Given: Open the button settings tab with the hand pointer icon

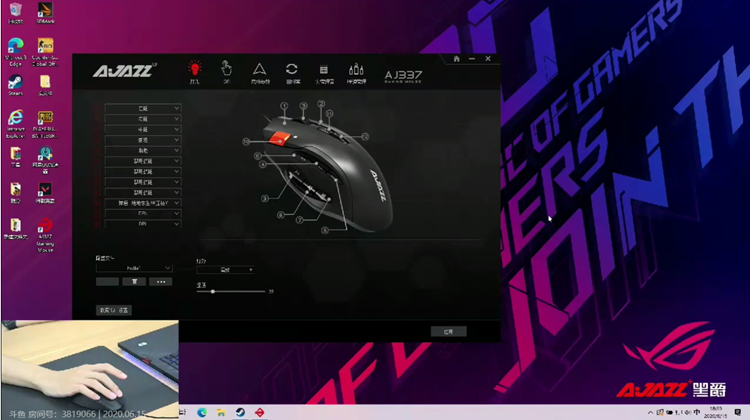Looking at the screenshot, I should tap(226, 72).
